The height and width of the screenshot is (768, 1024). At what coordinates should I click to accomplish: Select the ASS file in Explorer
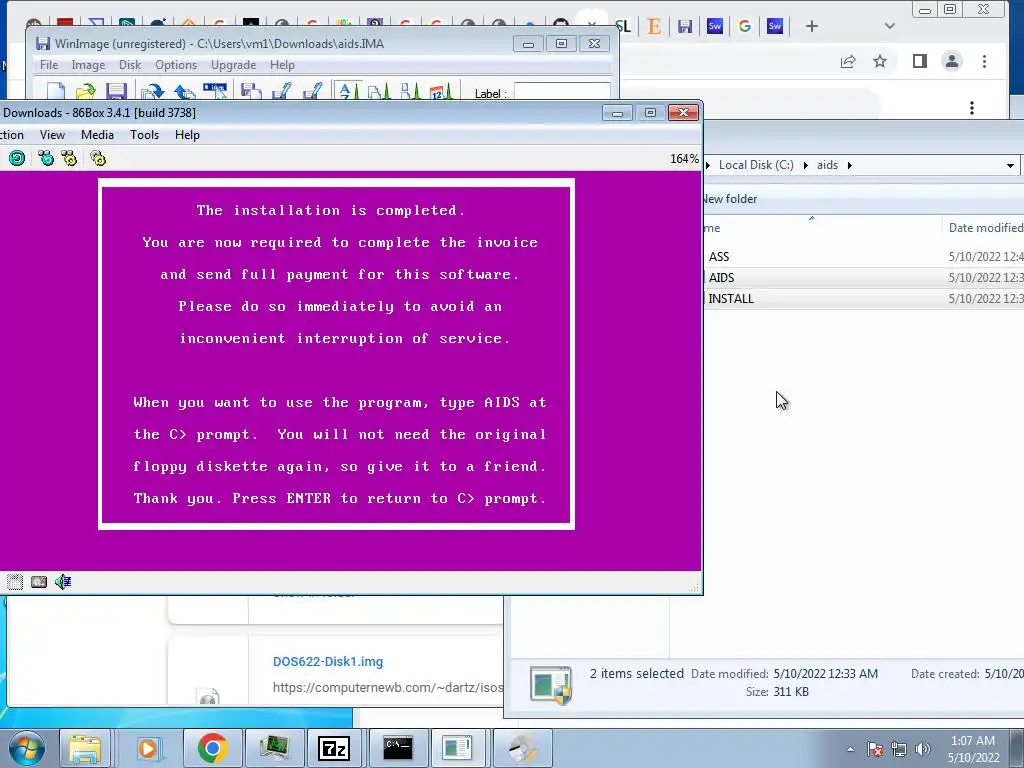point(719,257)
